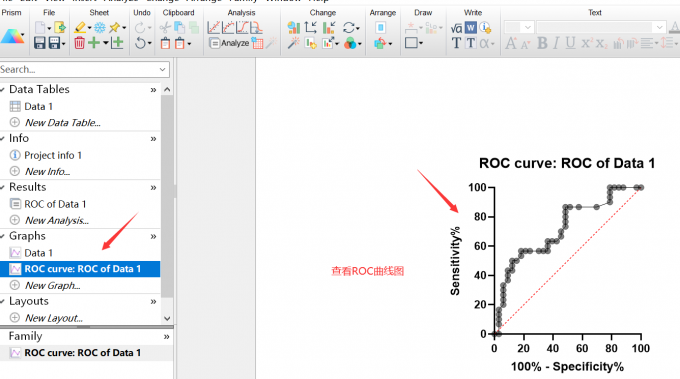680x379 pixels.
Task: Toggle Underline text formatting
Action: pos(570,43)
